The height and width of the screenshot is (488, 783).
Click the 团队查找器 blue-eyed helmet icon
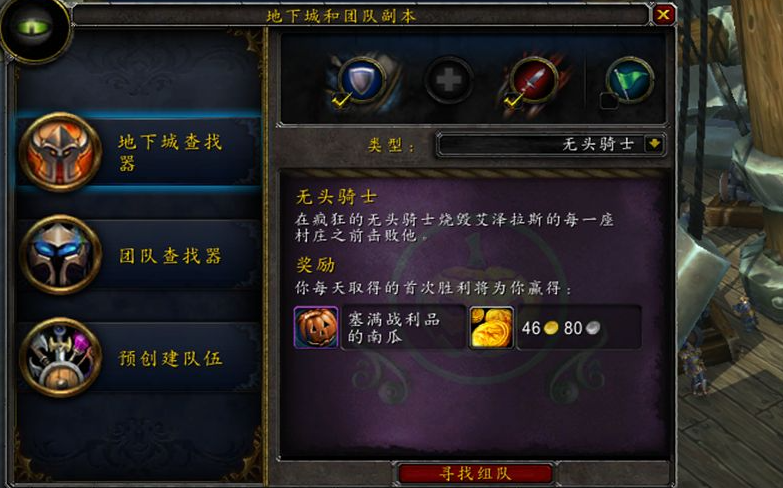pyautogui.click(x=60, y=255)
